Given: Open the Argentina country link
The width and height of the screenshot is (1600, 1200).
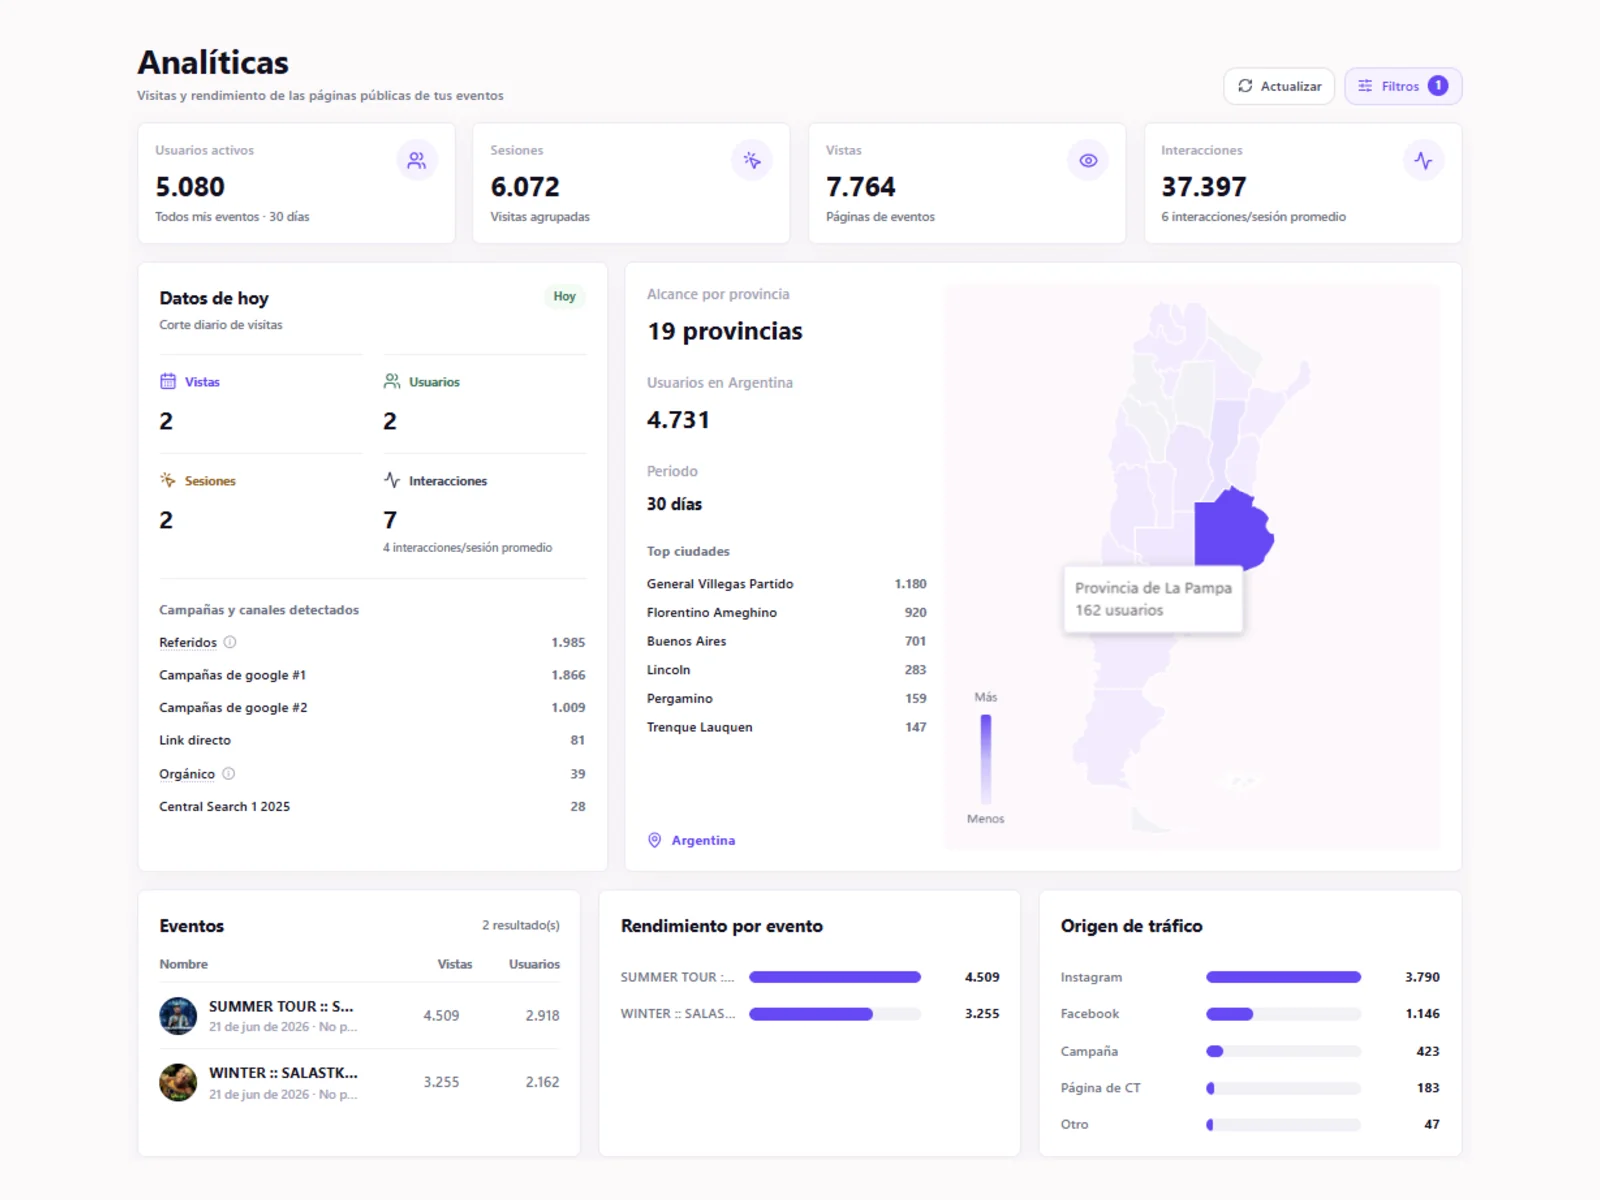Looking at the screenshot, I should click(703, 840).
